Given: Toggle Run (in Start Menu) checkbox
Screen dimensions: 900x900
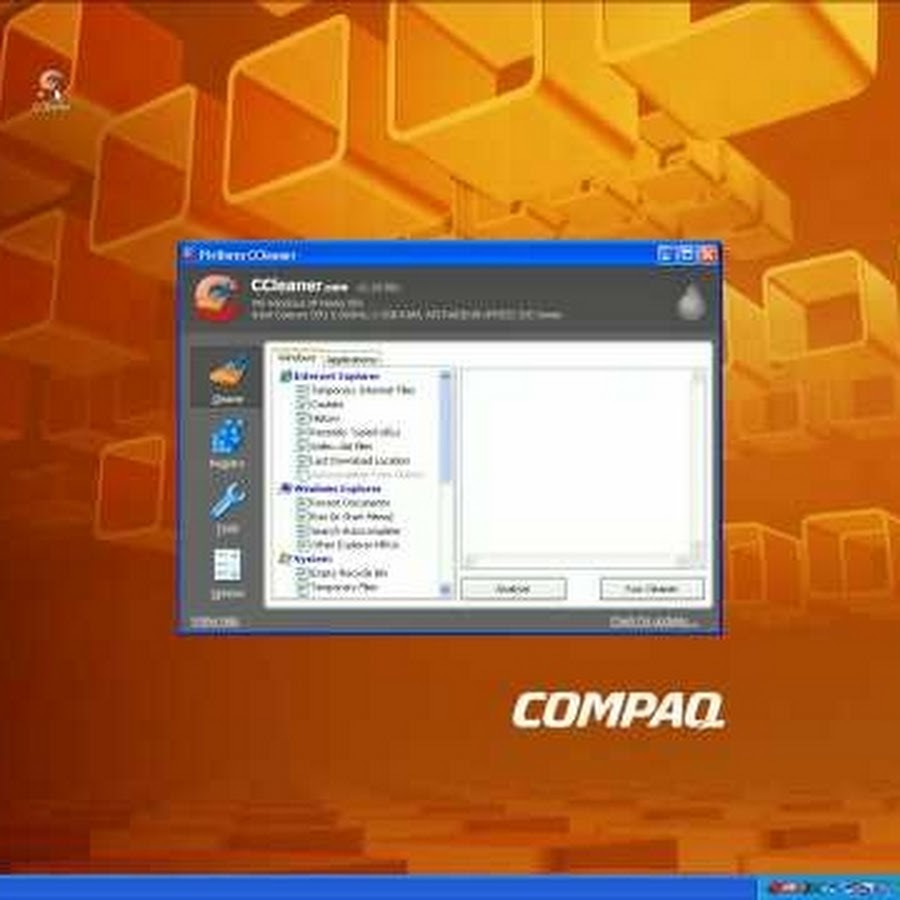Looking at the screenshot, I should pos(303,517).
